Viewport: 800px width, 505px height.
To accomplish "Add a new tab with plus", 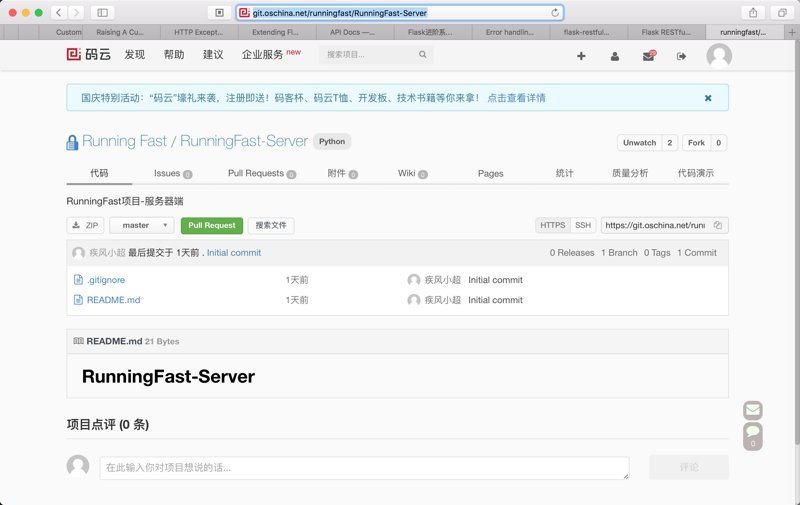I will tap(792, 32).
